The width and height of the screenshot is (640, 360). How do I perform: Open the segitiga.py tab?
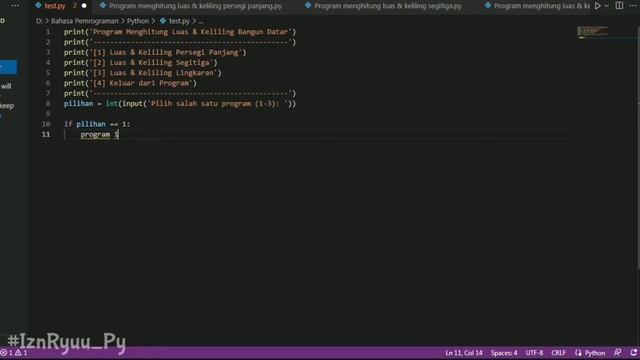click(x=387, y=6)
